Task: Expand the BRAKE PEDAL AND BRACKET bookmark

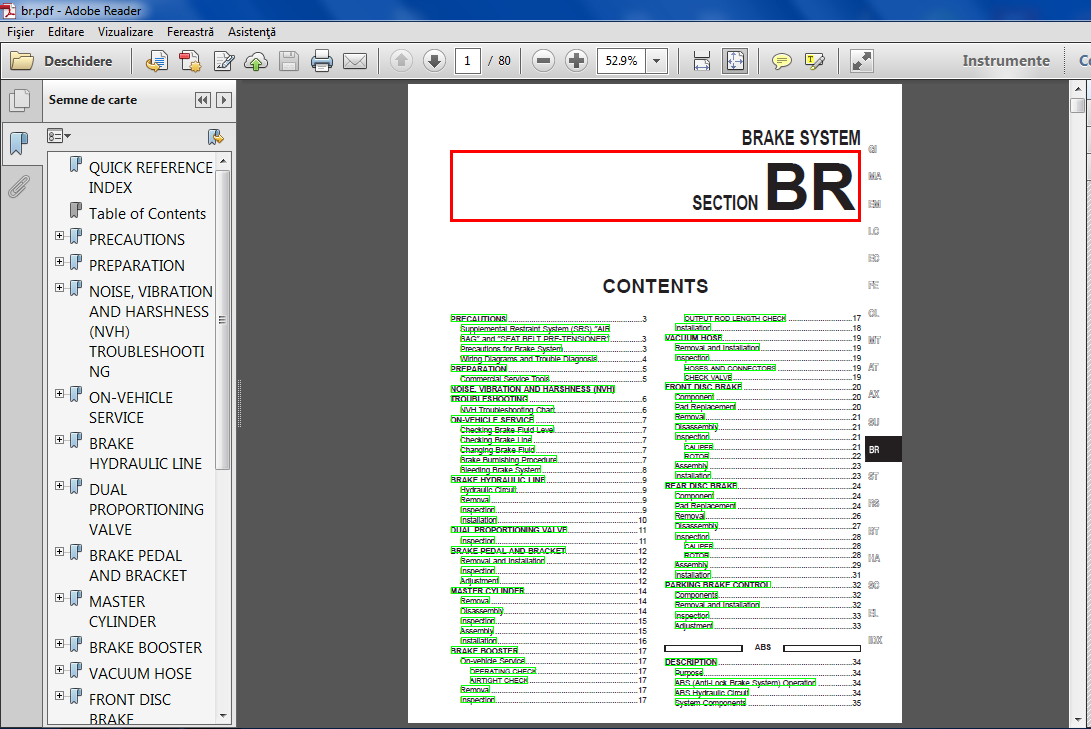Action: click(60, 552)
